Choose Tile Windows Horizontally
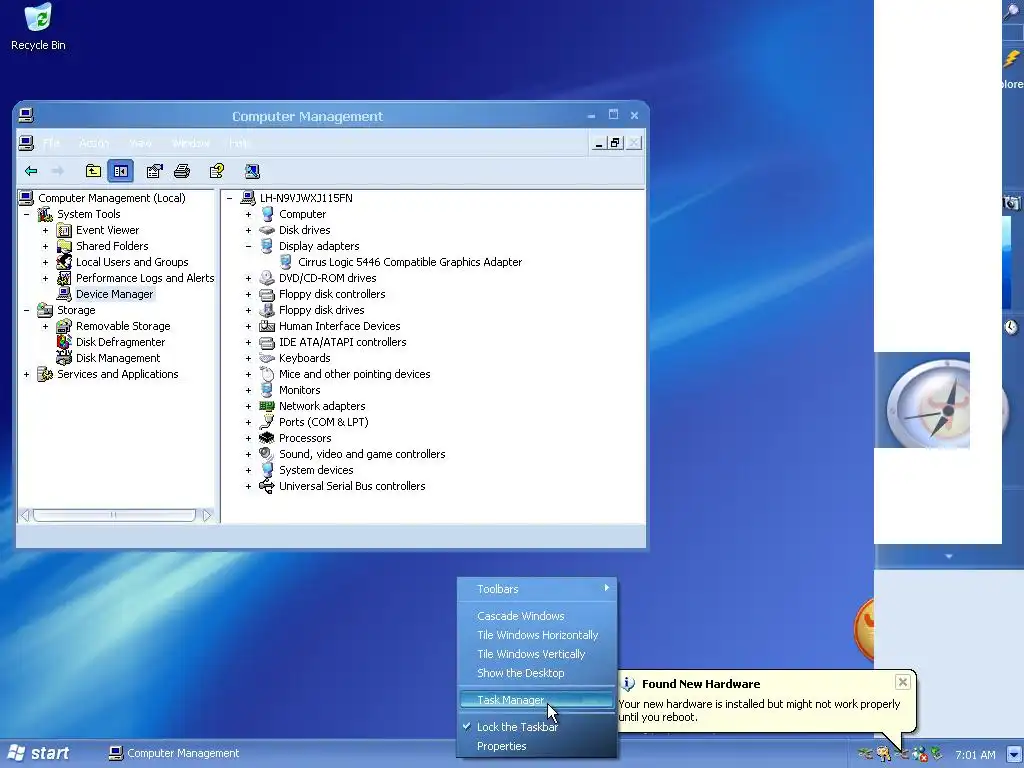Viewport: 1024px width, 768px height. 537,635
